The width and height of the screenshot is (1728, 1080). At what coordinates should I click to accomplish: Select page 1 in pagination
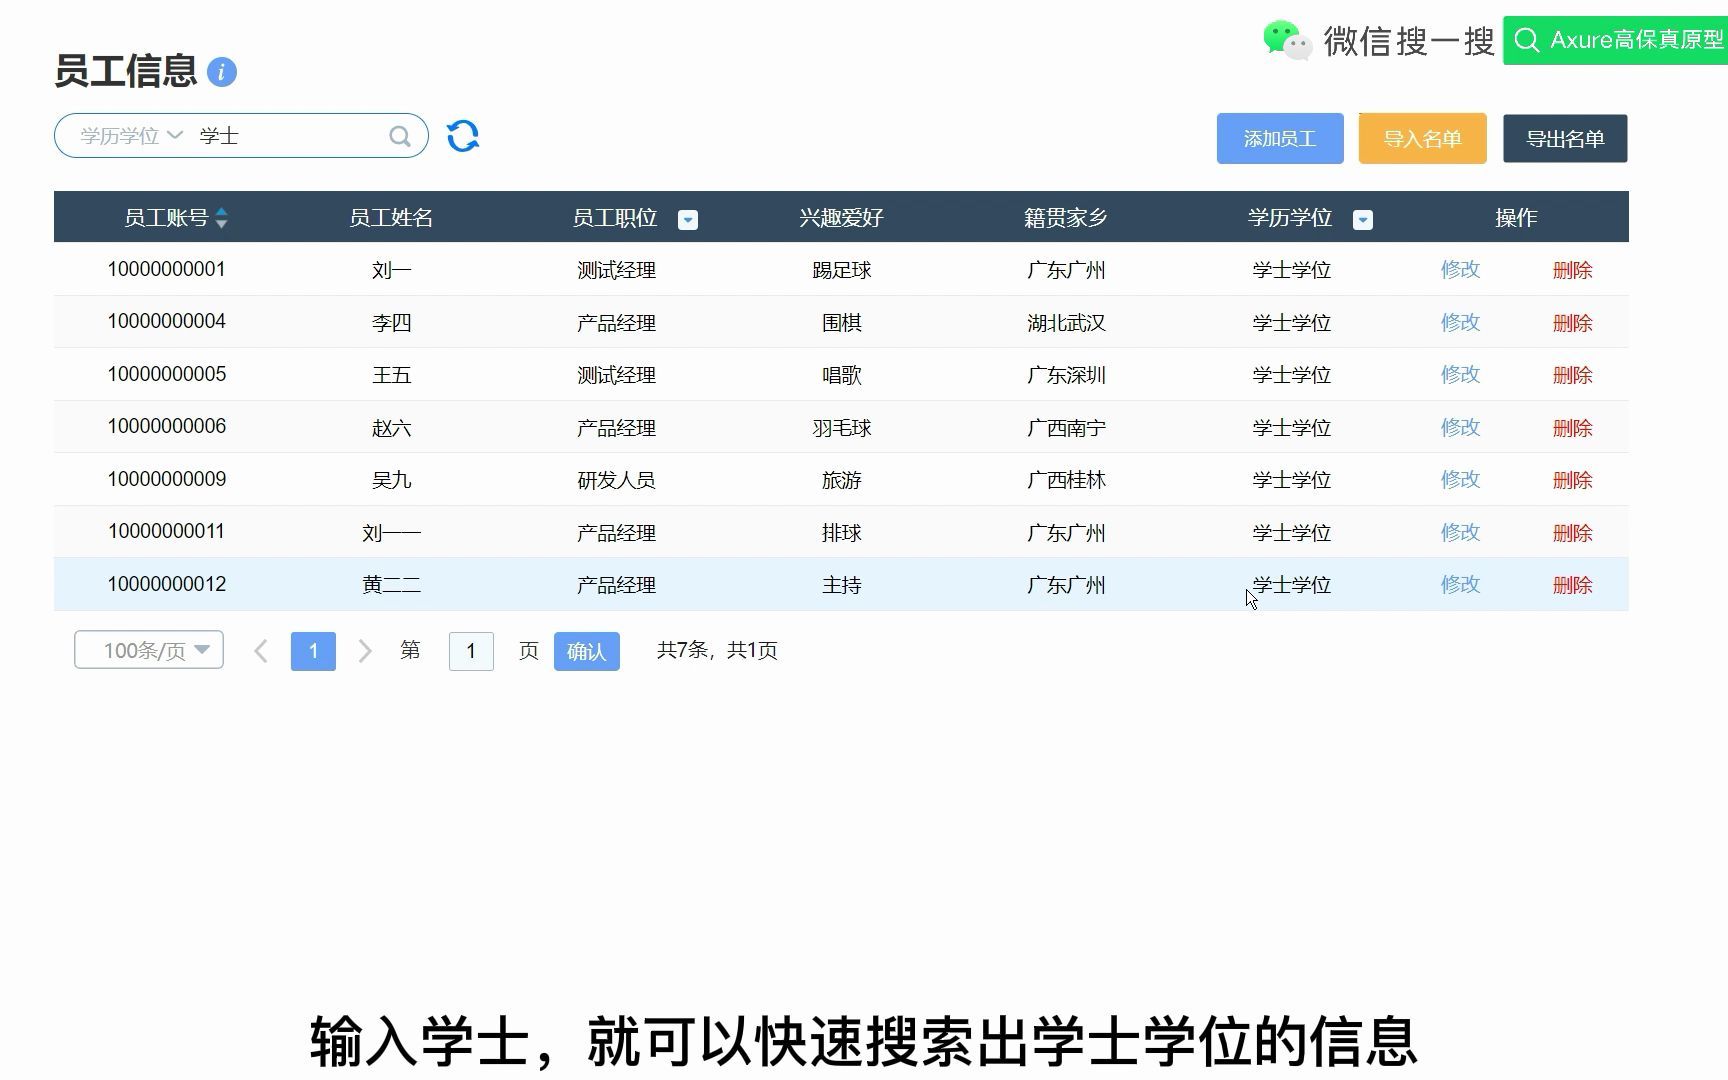[x=313, y=651]
